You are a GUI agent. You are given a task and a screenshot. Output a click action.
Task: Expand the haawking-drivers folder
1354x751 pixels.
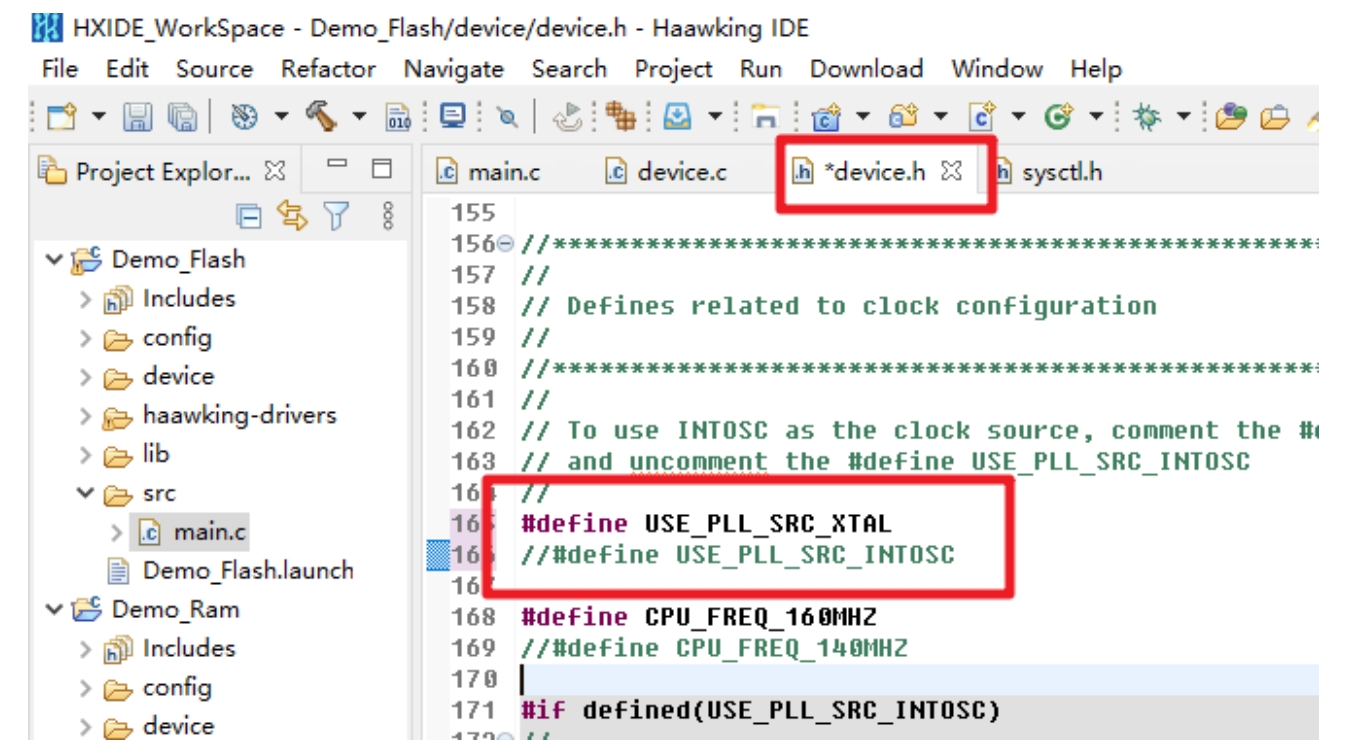[86, 416]
